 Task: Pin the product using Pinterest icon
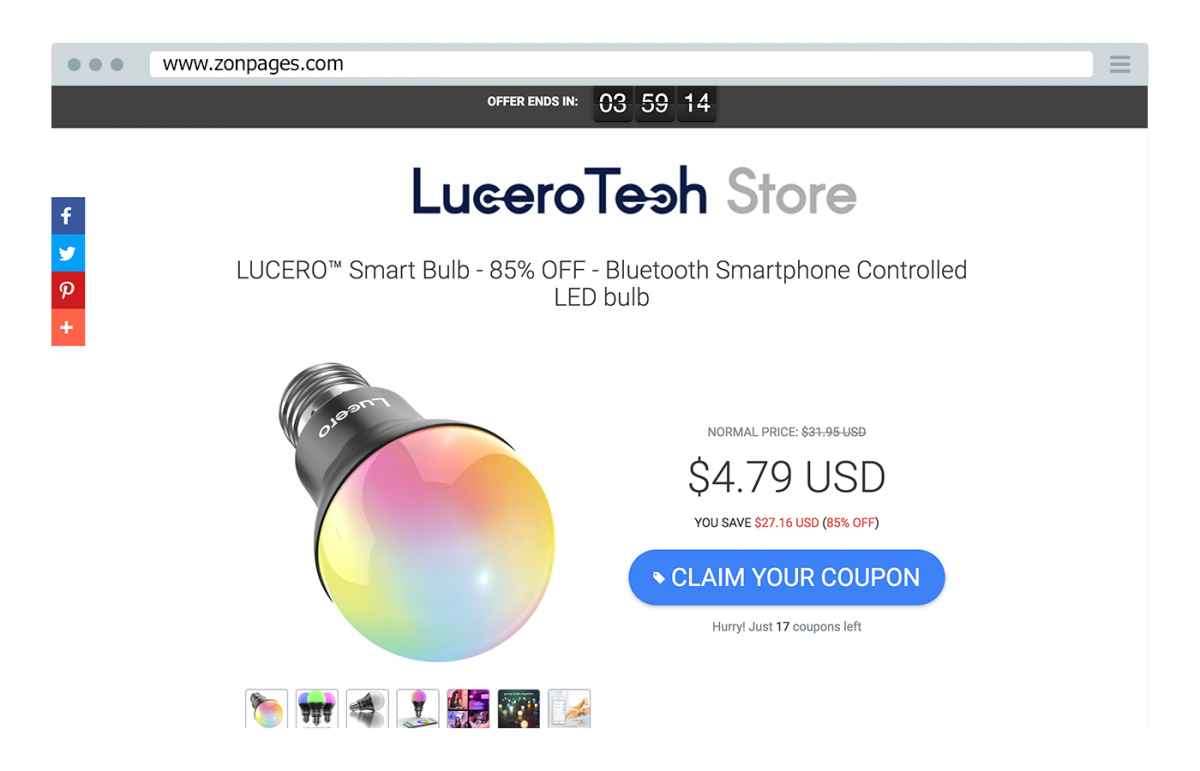point(68,290)
